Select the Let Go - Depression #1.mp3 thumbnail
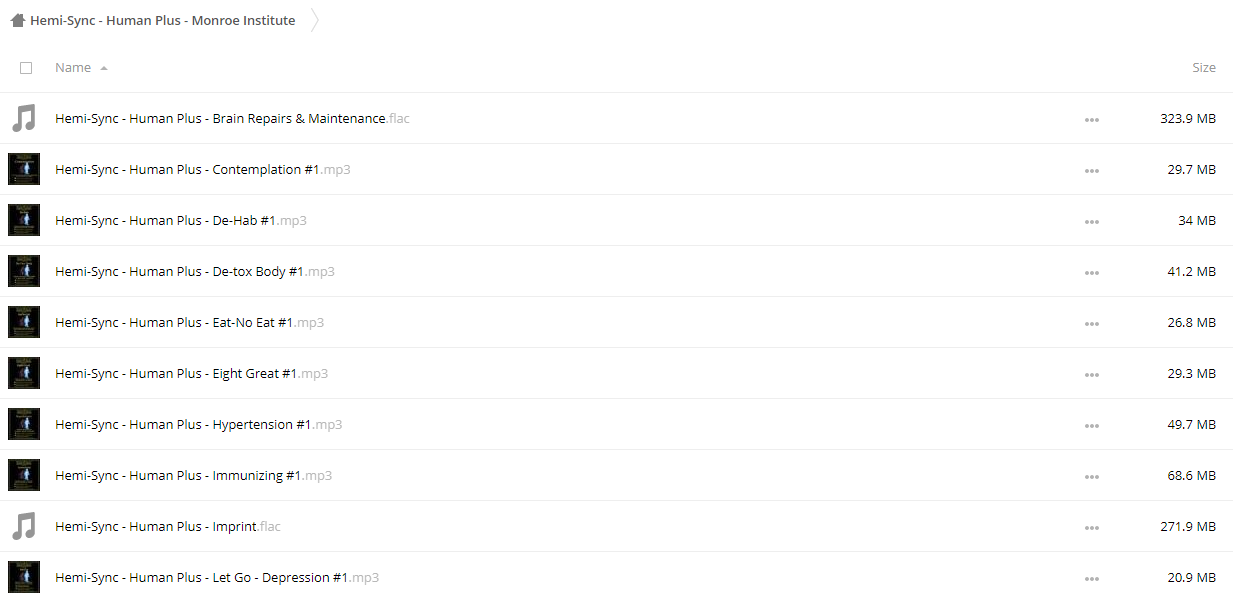This screenshot has height=601, width=1233. 24,577
